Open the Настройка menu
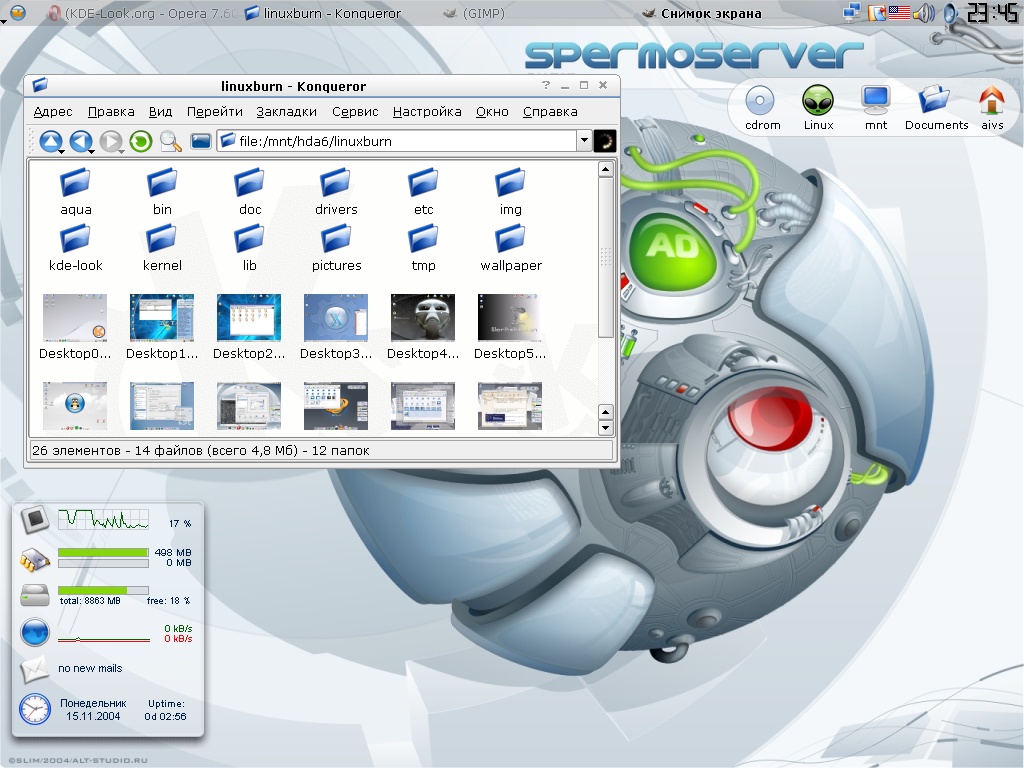 click(427, 112)
